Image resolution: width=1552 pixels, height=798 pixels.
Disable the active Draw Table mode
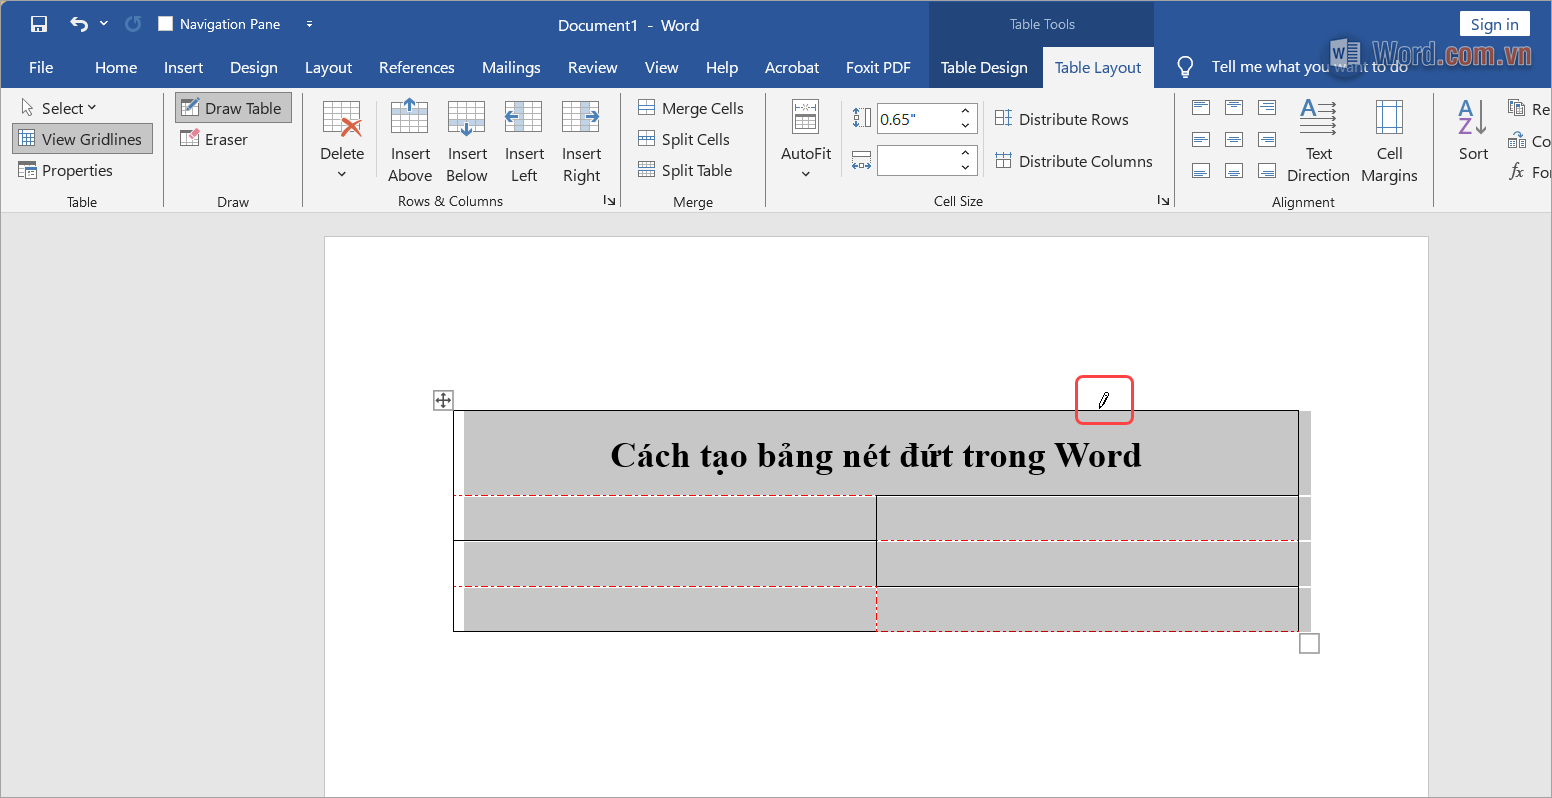[233, 107]
